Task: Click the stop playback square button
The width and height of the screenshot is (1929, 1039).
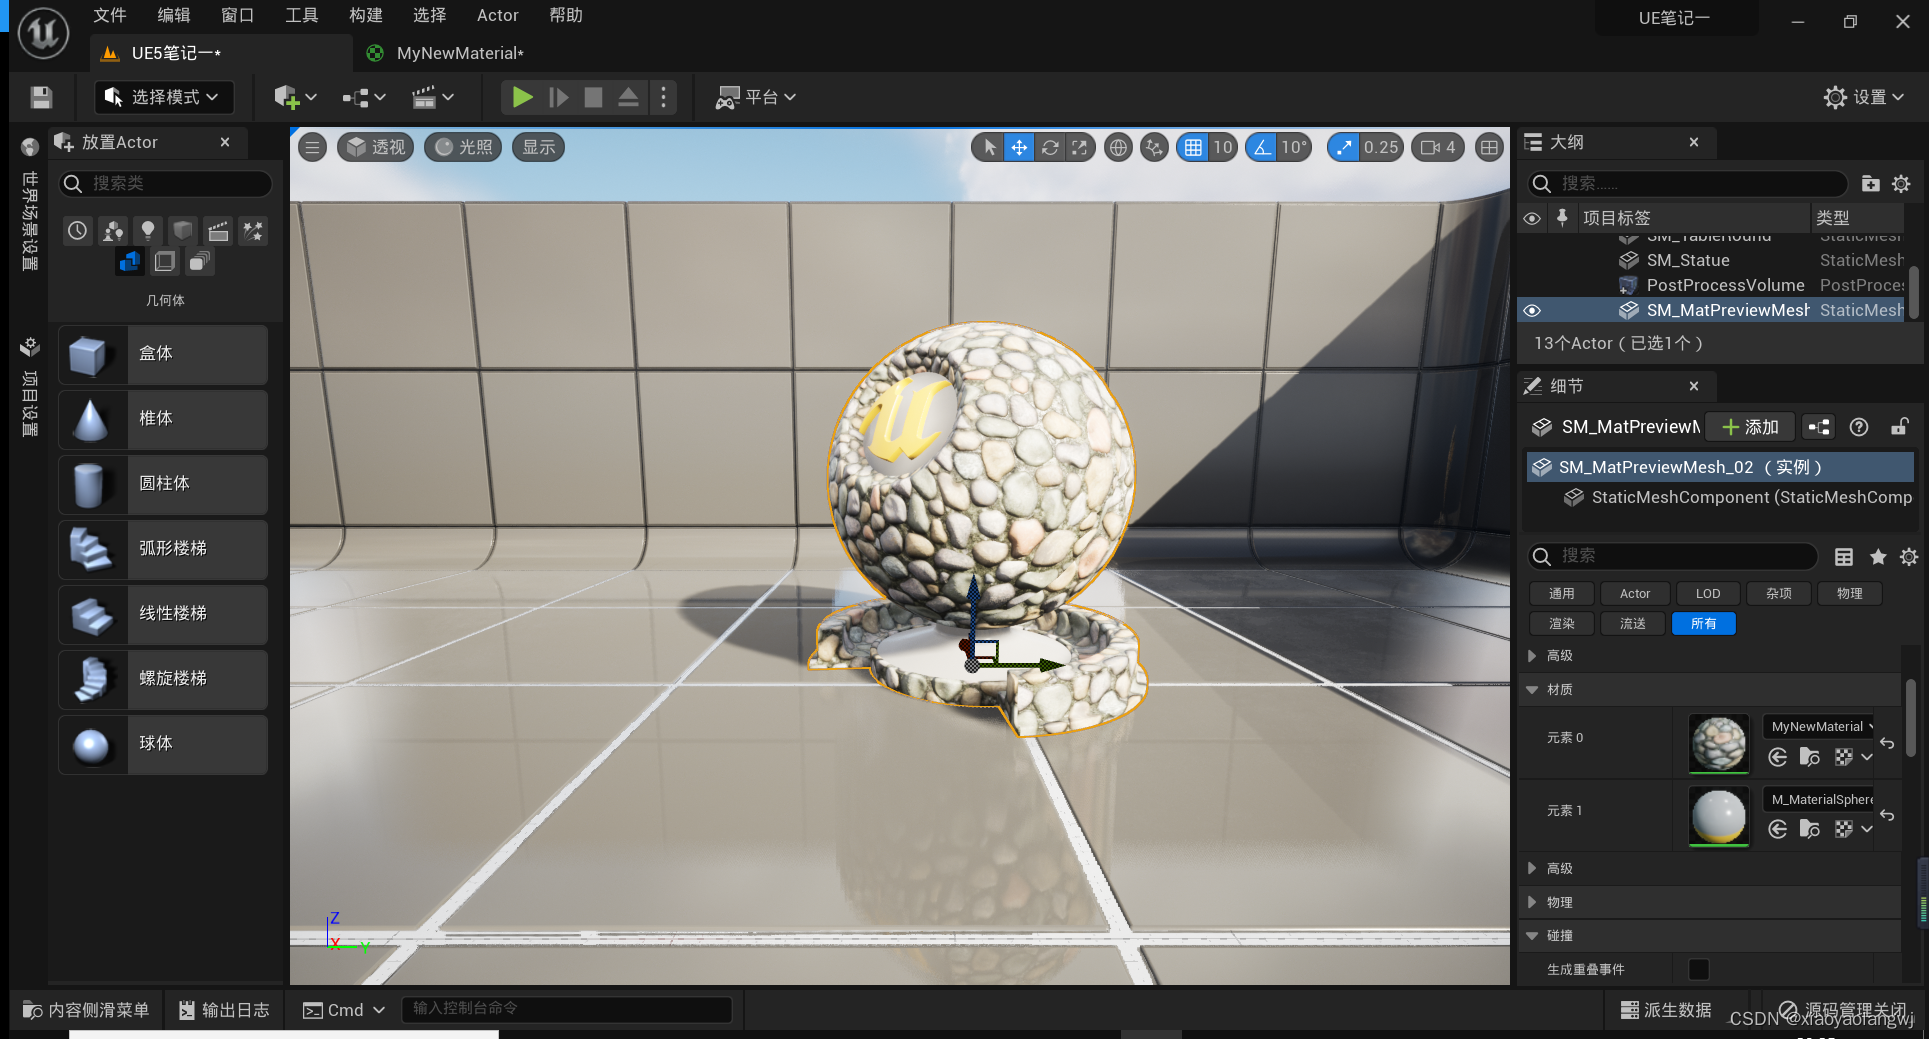Action: 593,97
